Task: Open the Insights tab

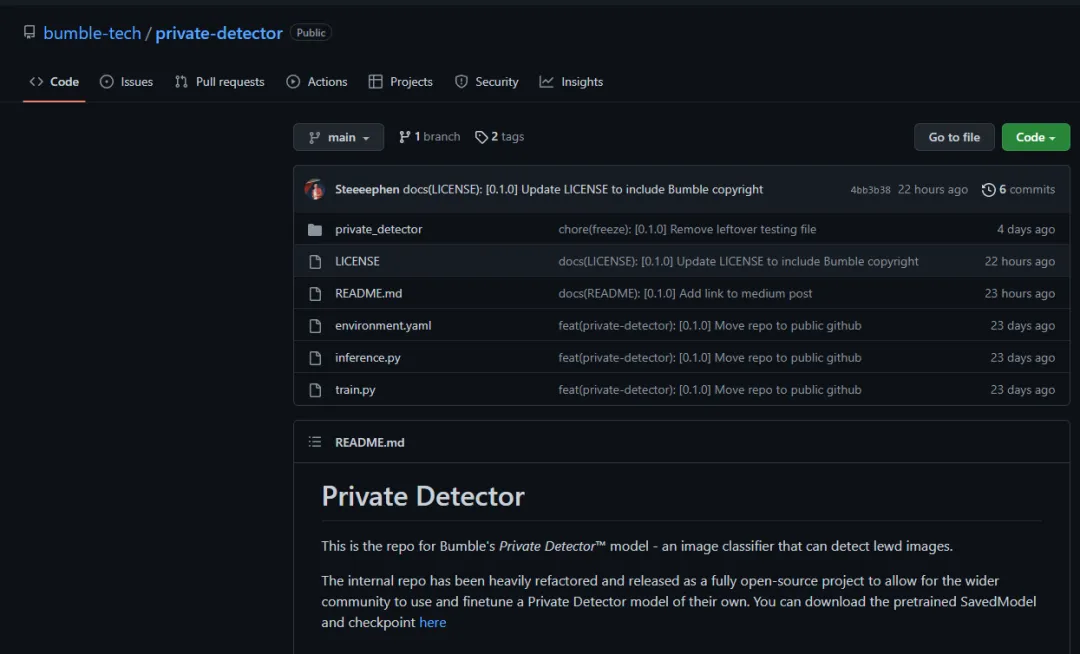Action: [x=571, y=82]
